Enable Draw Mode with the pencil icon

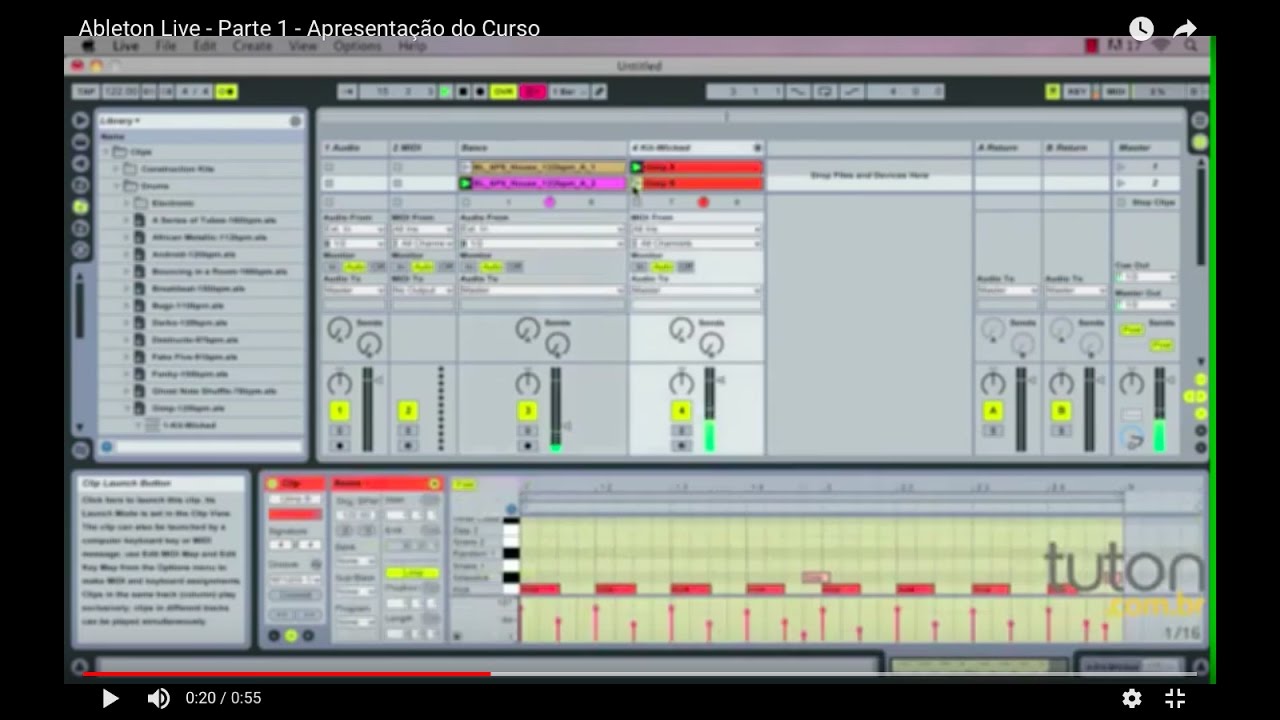tap(599, 92)
